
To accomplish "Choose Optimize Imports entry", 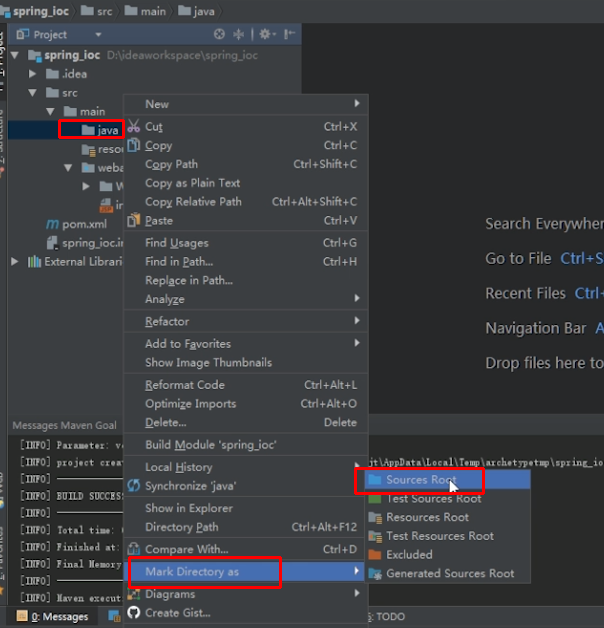I will (191, 404).
